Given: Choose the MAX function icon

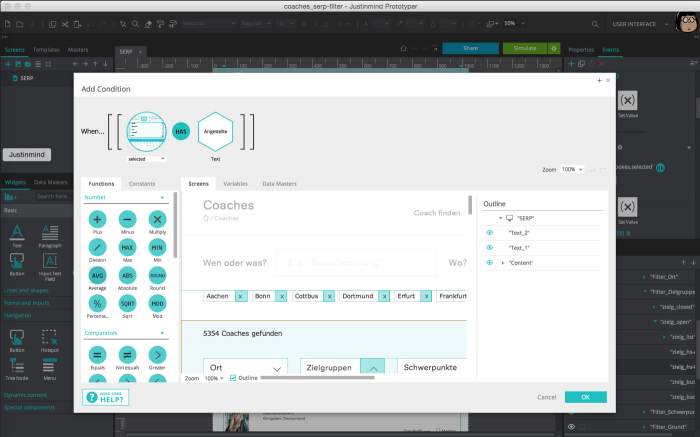Looking at the screenshot, I should (x=127, y=247).
